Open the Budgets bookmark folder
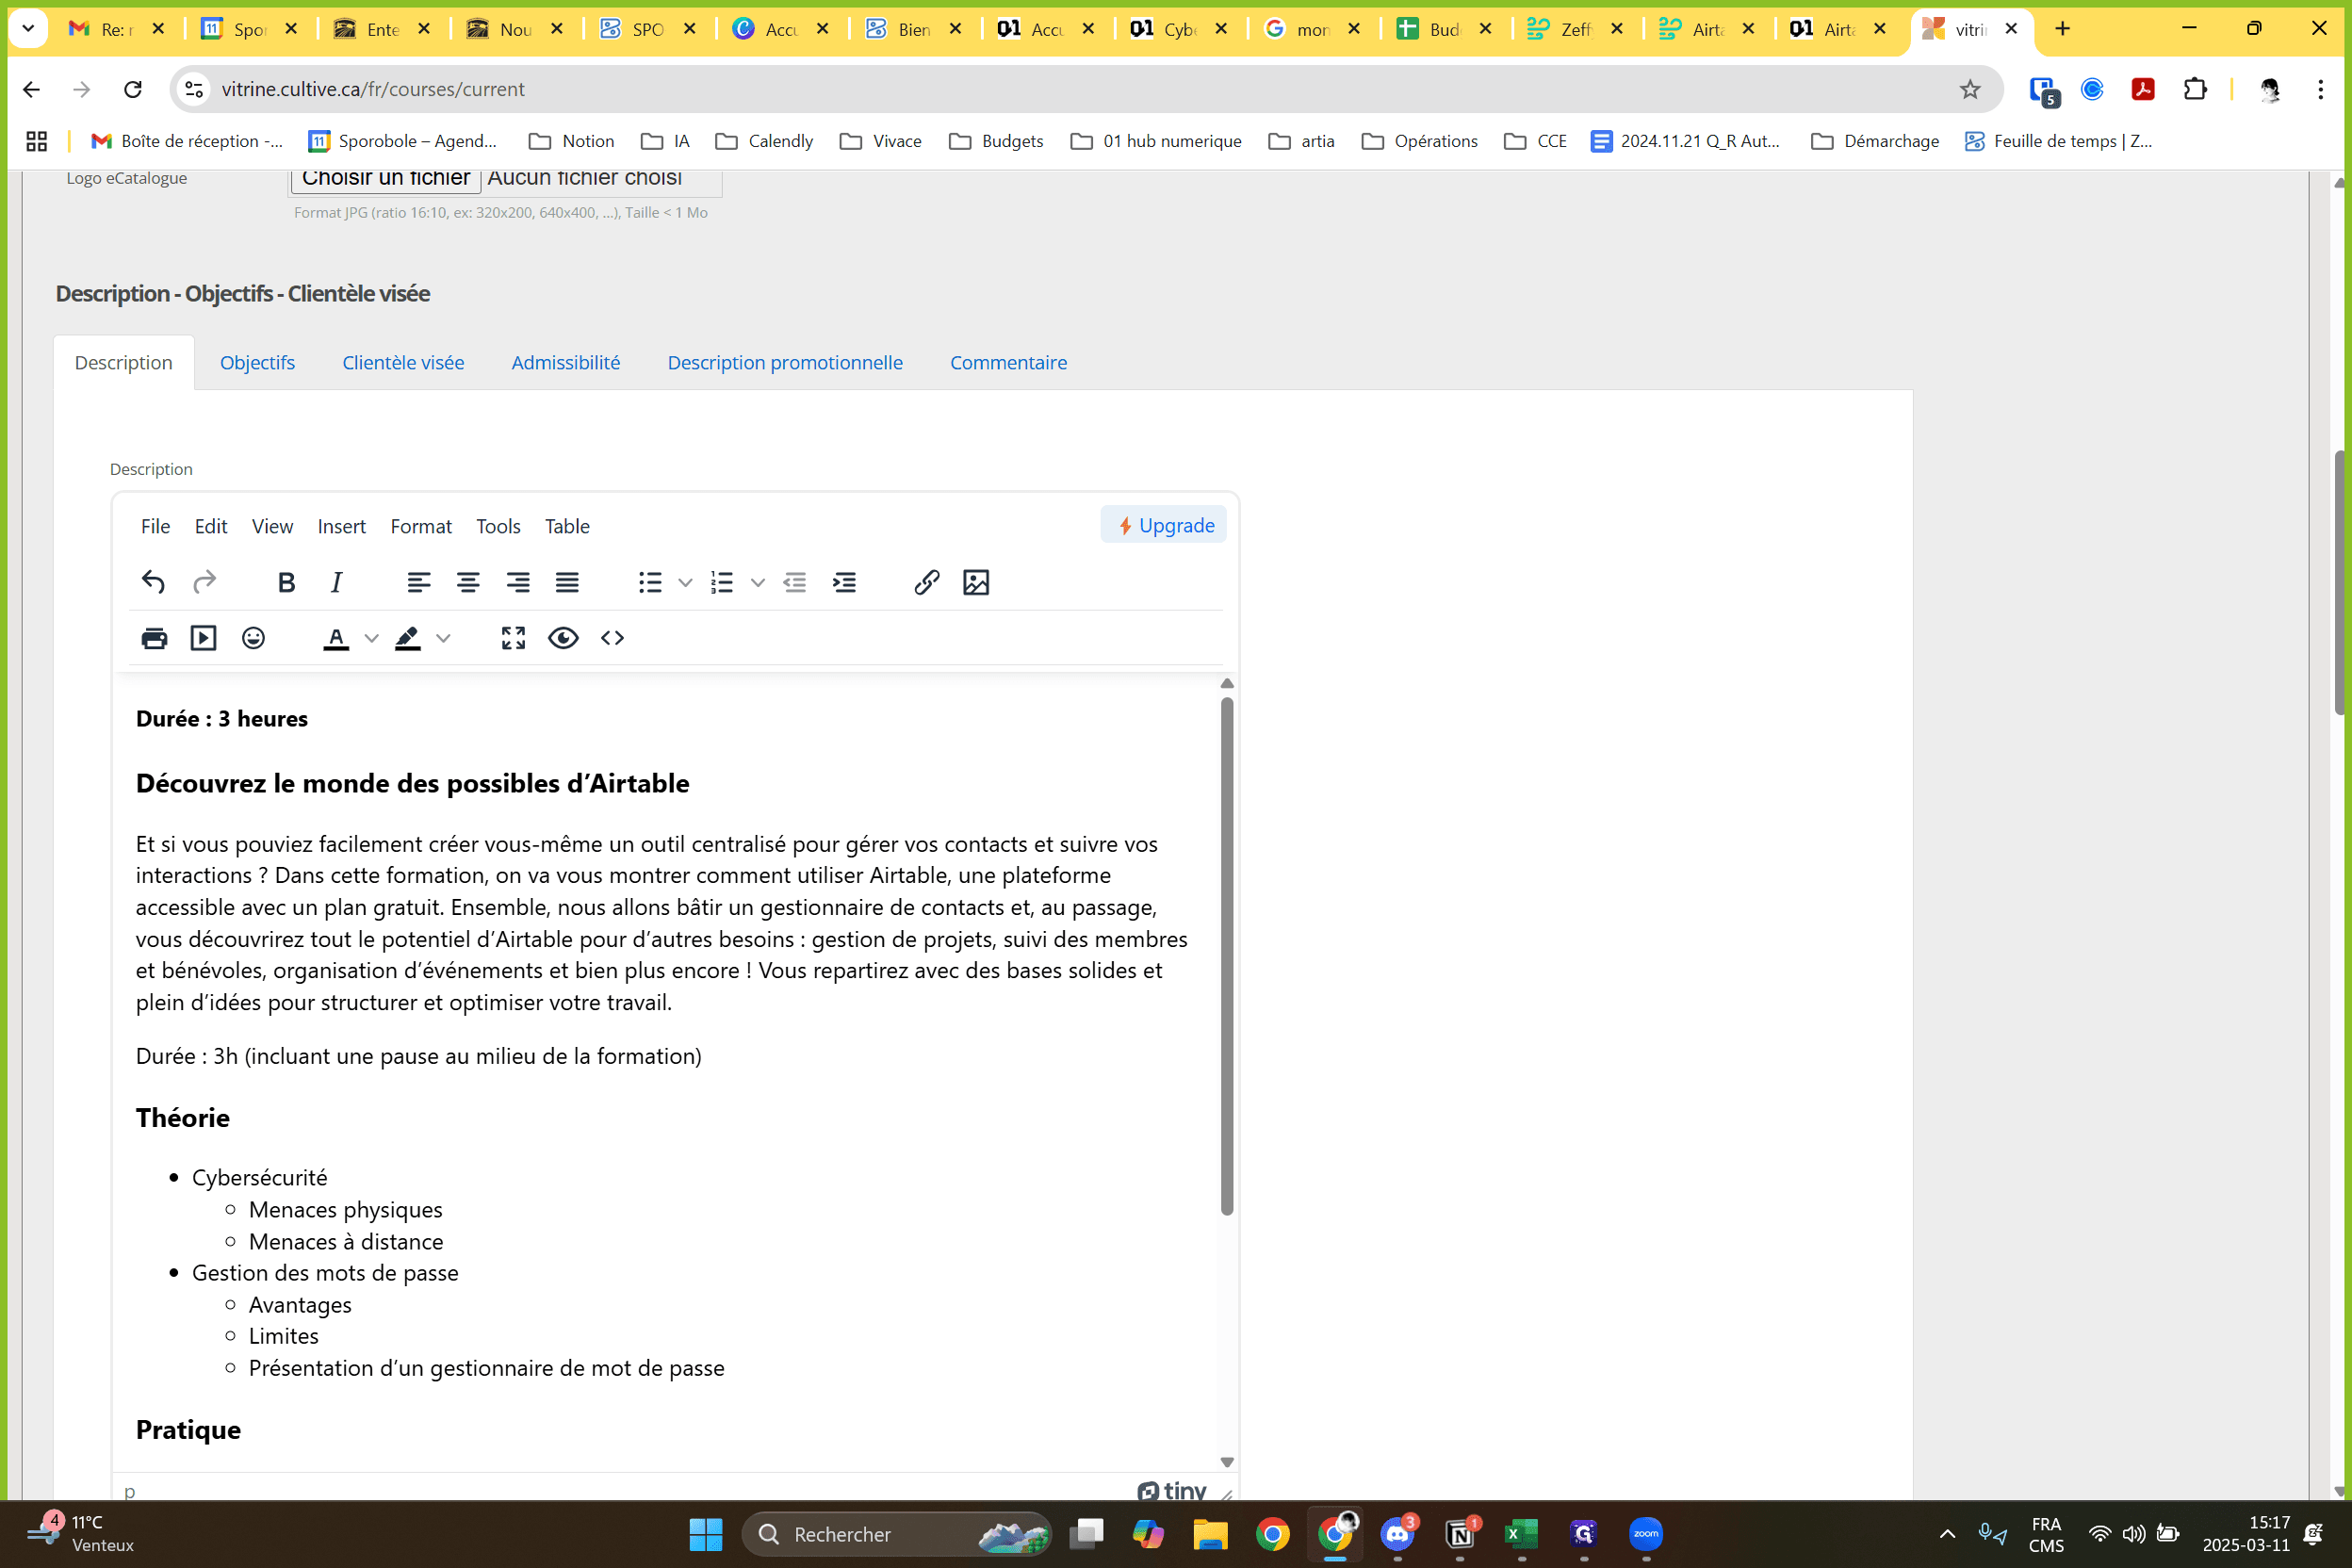The width and height of the screenshot is (2352, 1568). 996,141
